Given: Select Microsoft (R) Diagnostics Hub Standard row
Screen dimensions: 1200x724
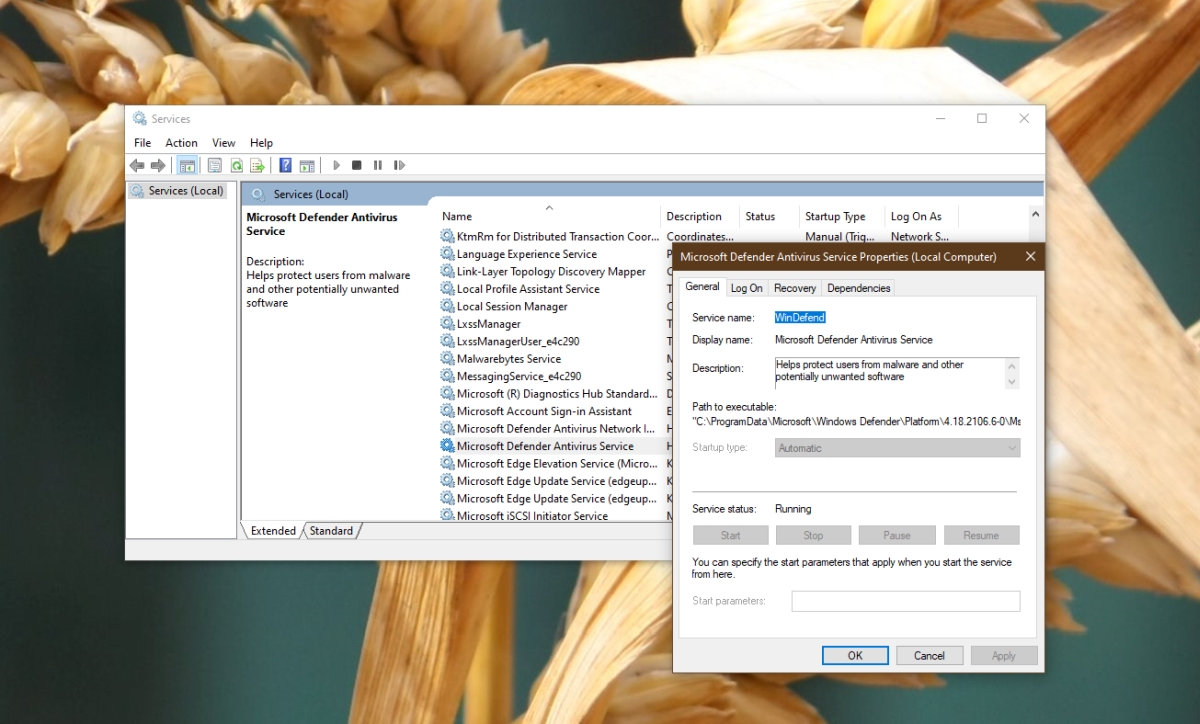Looking at the screenshot, I should (x=555, y=394).
